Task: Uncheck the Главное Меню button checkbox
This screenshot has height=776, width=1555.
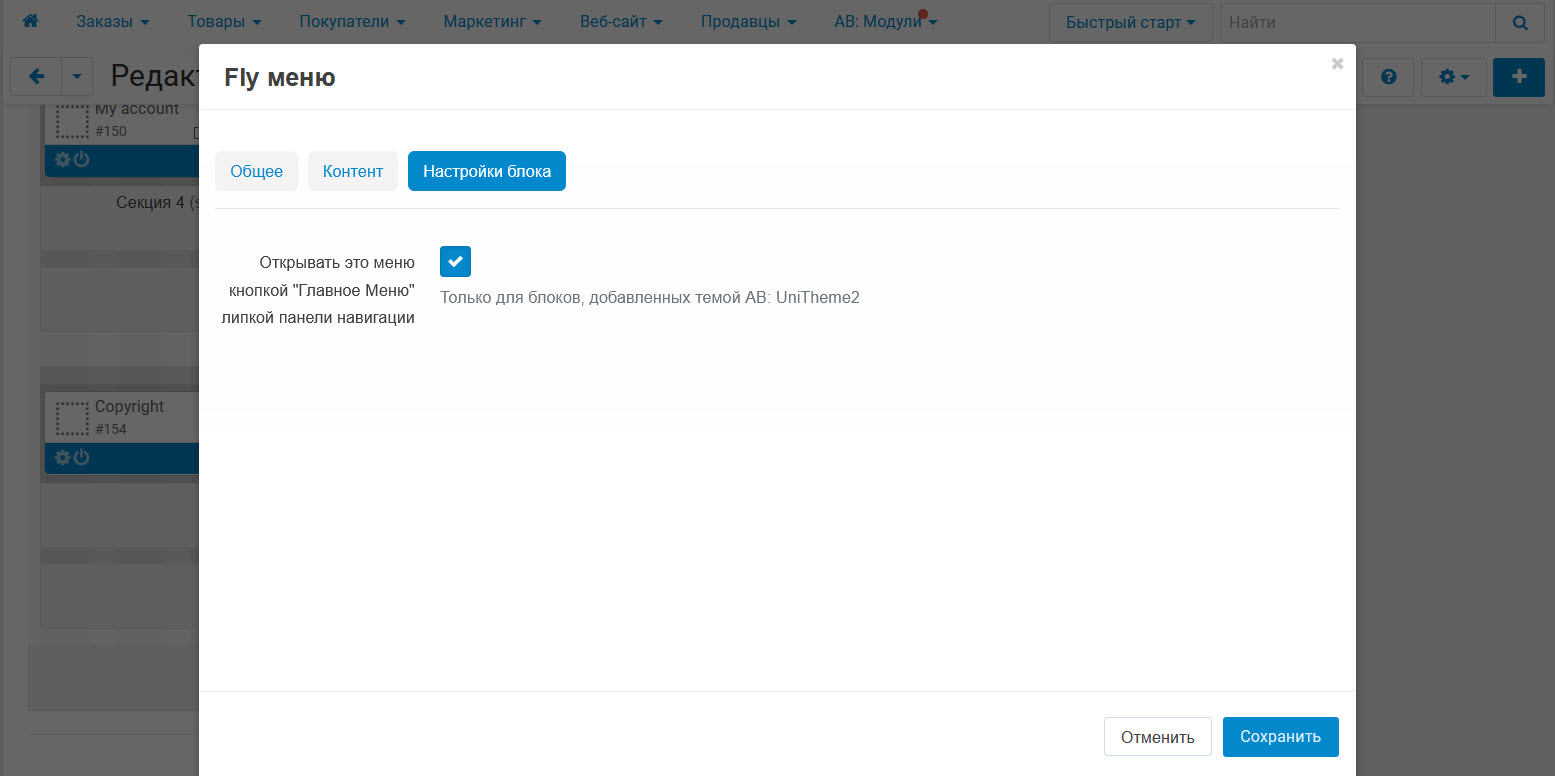Action: pos(455,262)
